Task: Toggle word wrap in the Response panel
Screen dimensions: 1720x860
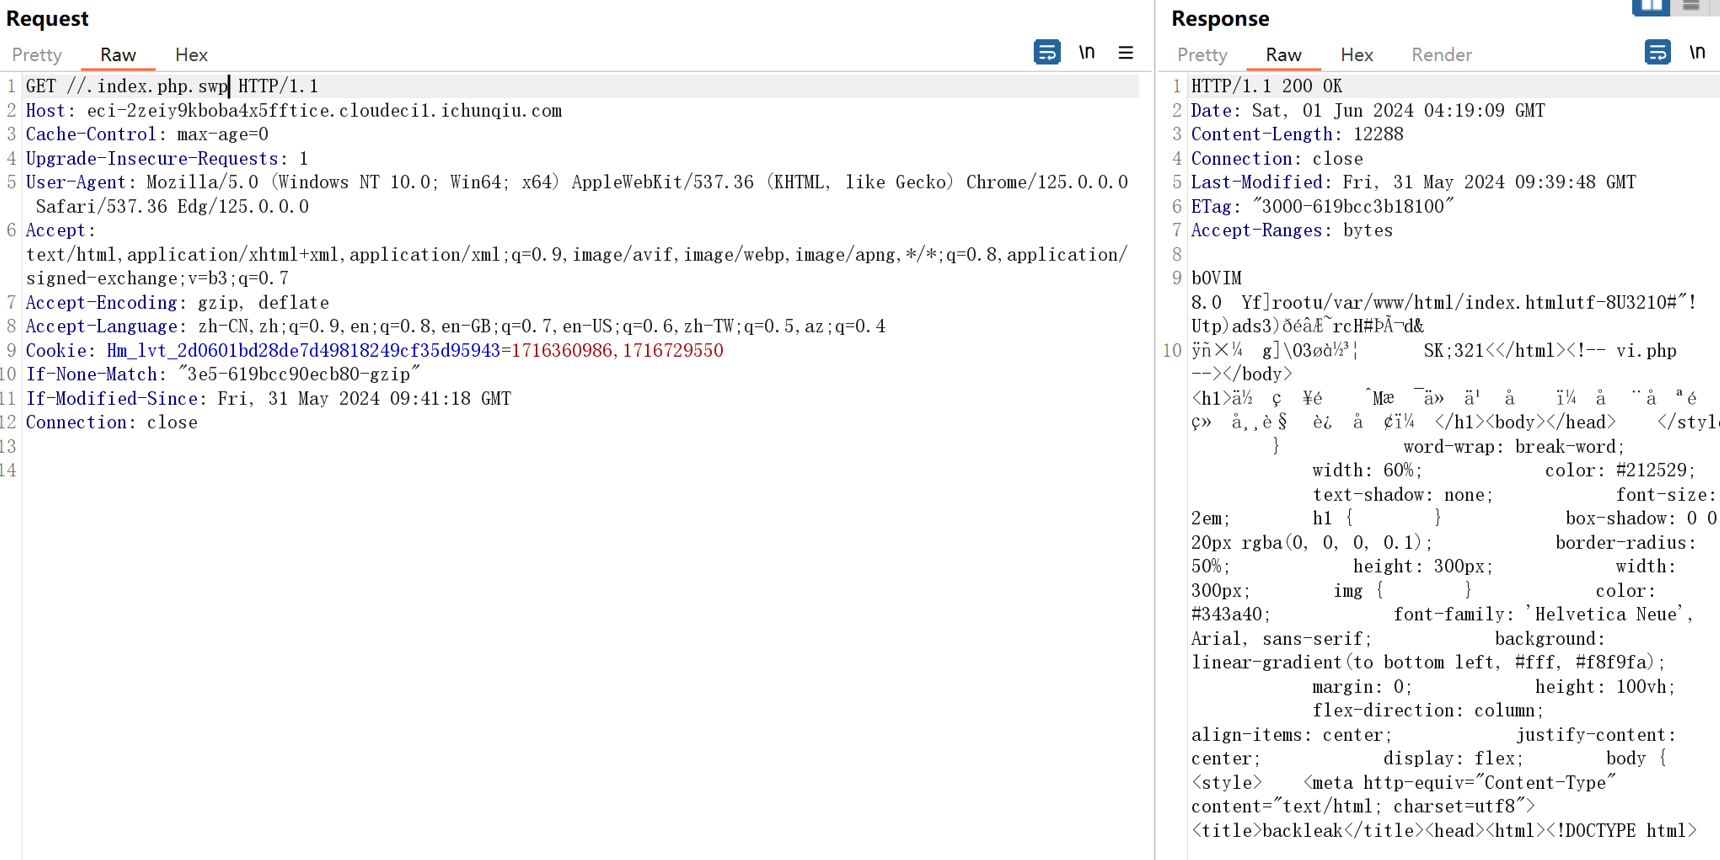Action: click(x=1657, y=52)
